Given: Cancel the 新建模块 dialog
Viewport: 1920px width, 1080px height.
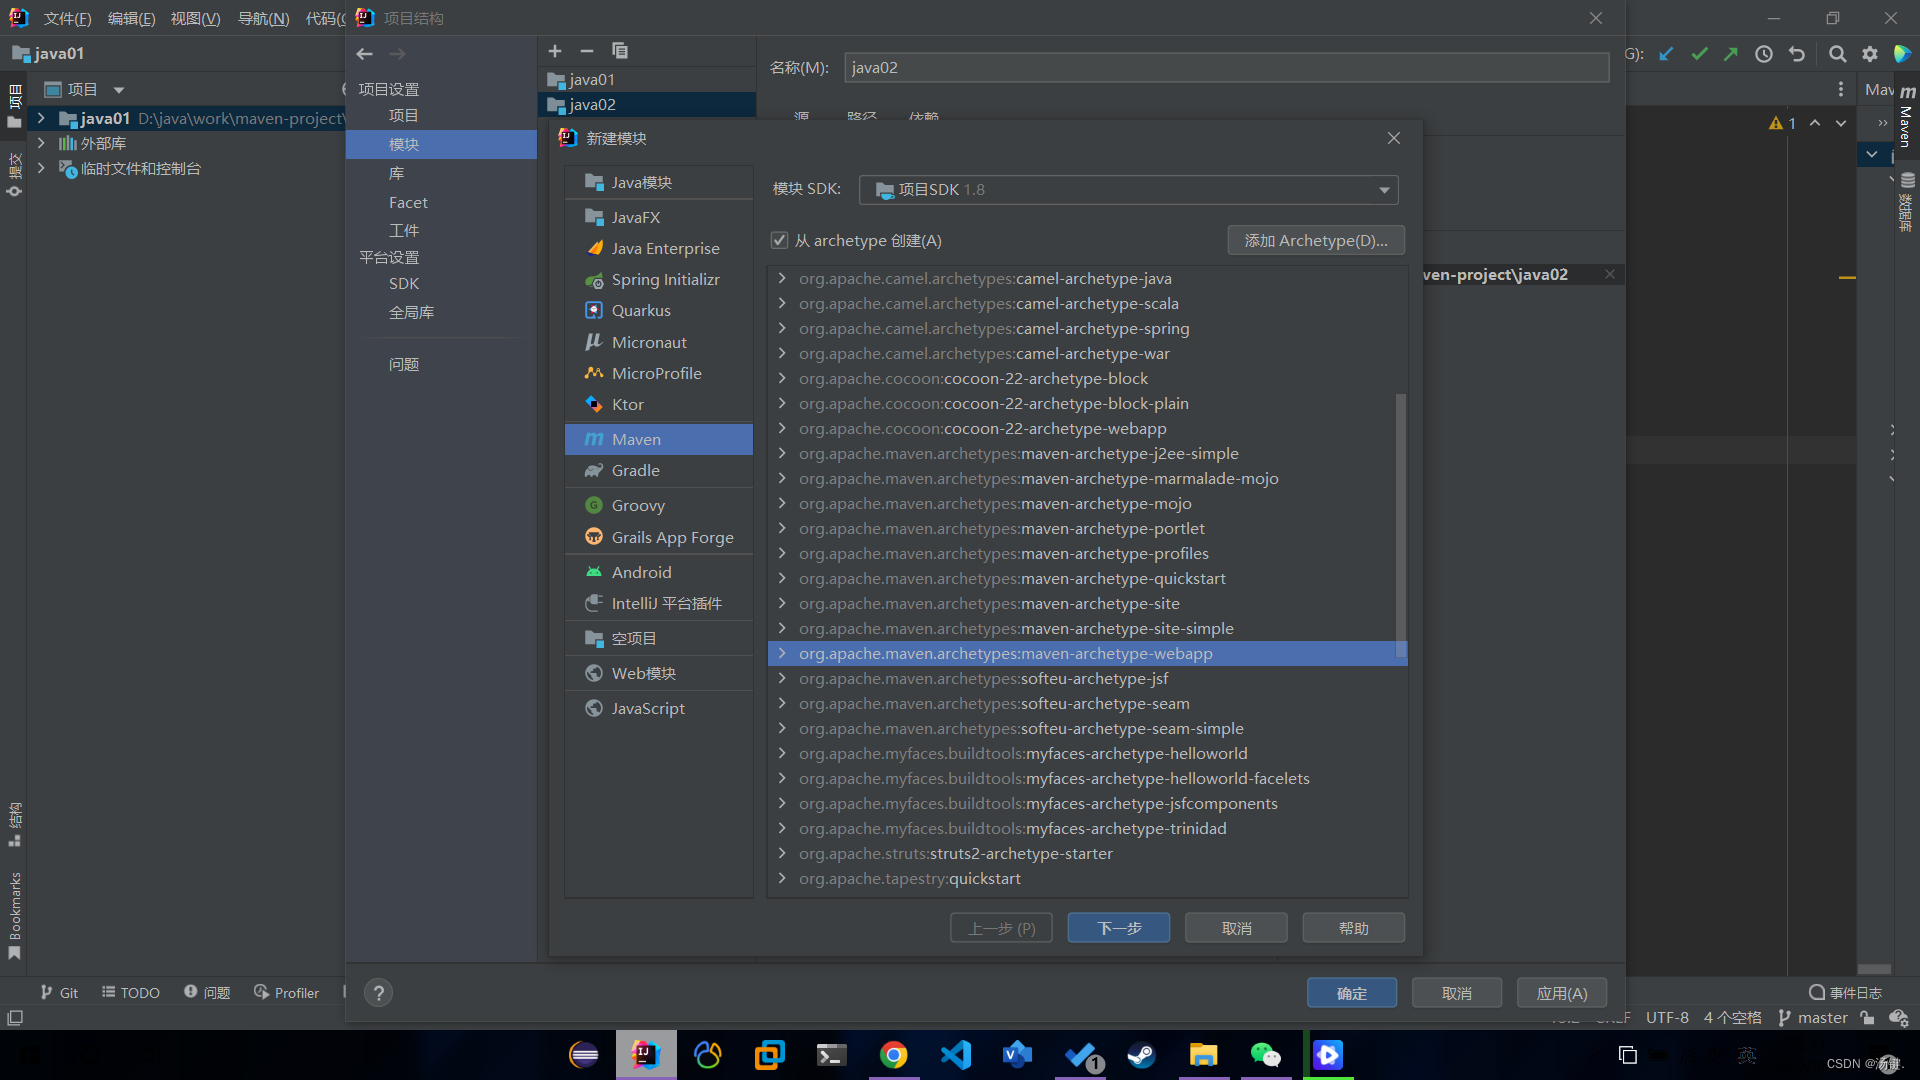Looking at the screenshot, I should pyautogui.click(x=1236, y=928).
